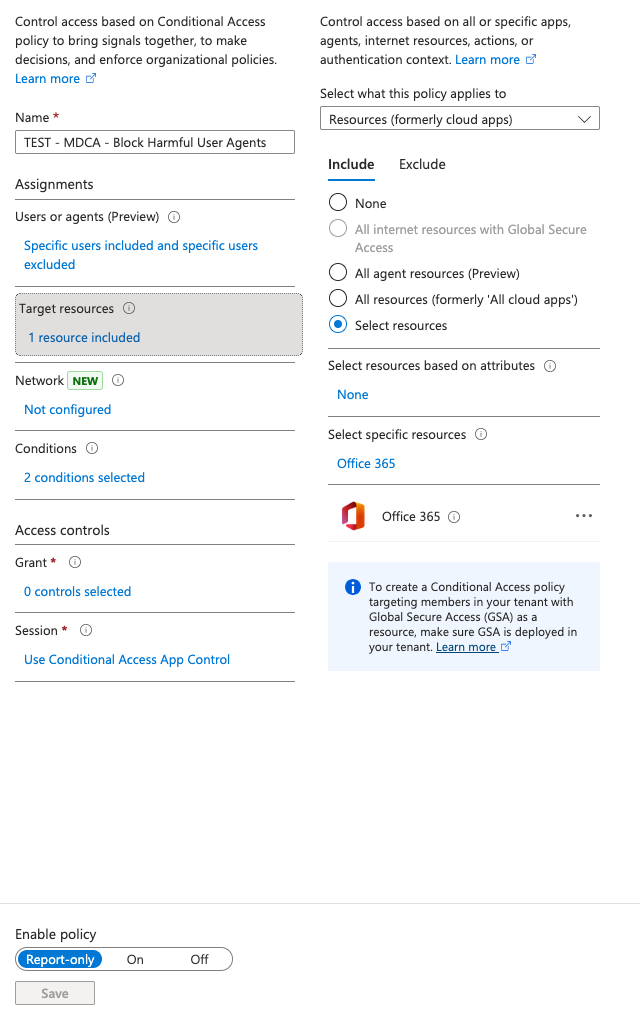Open Specific users included and excluded link
The width and height of the screenshot is (640, 1017).
(x=141, y=255)
